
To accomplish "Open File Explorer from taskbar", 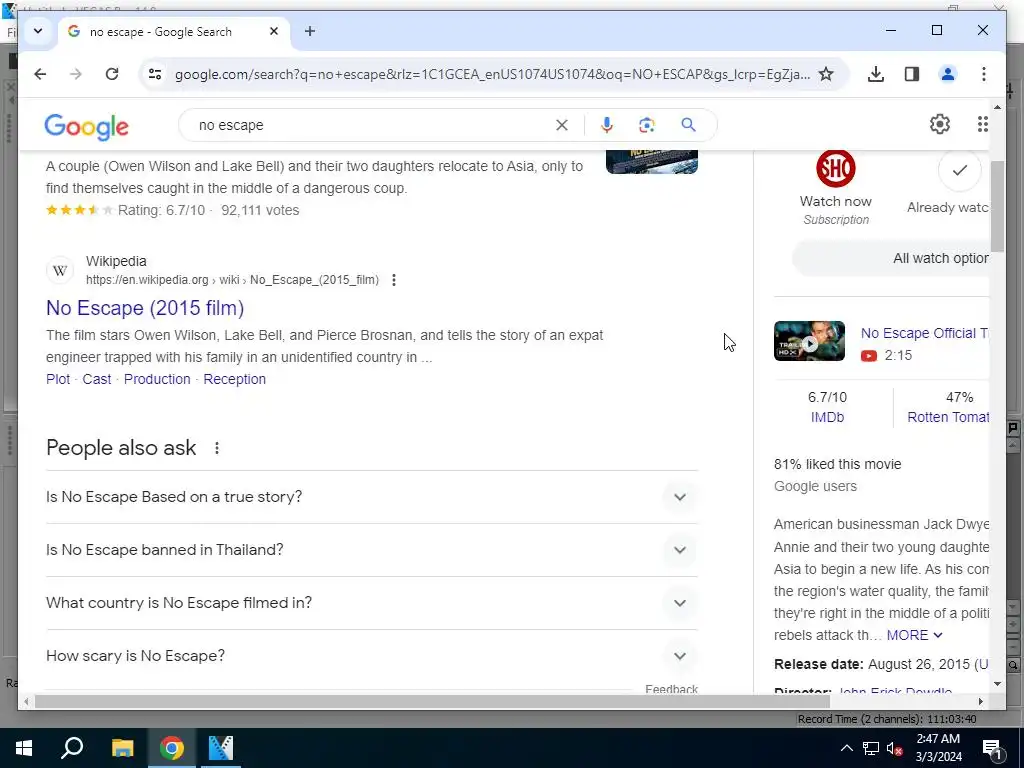I will [122, 748].
